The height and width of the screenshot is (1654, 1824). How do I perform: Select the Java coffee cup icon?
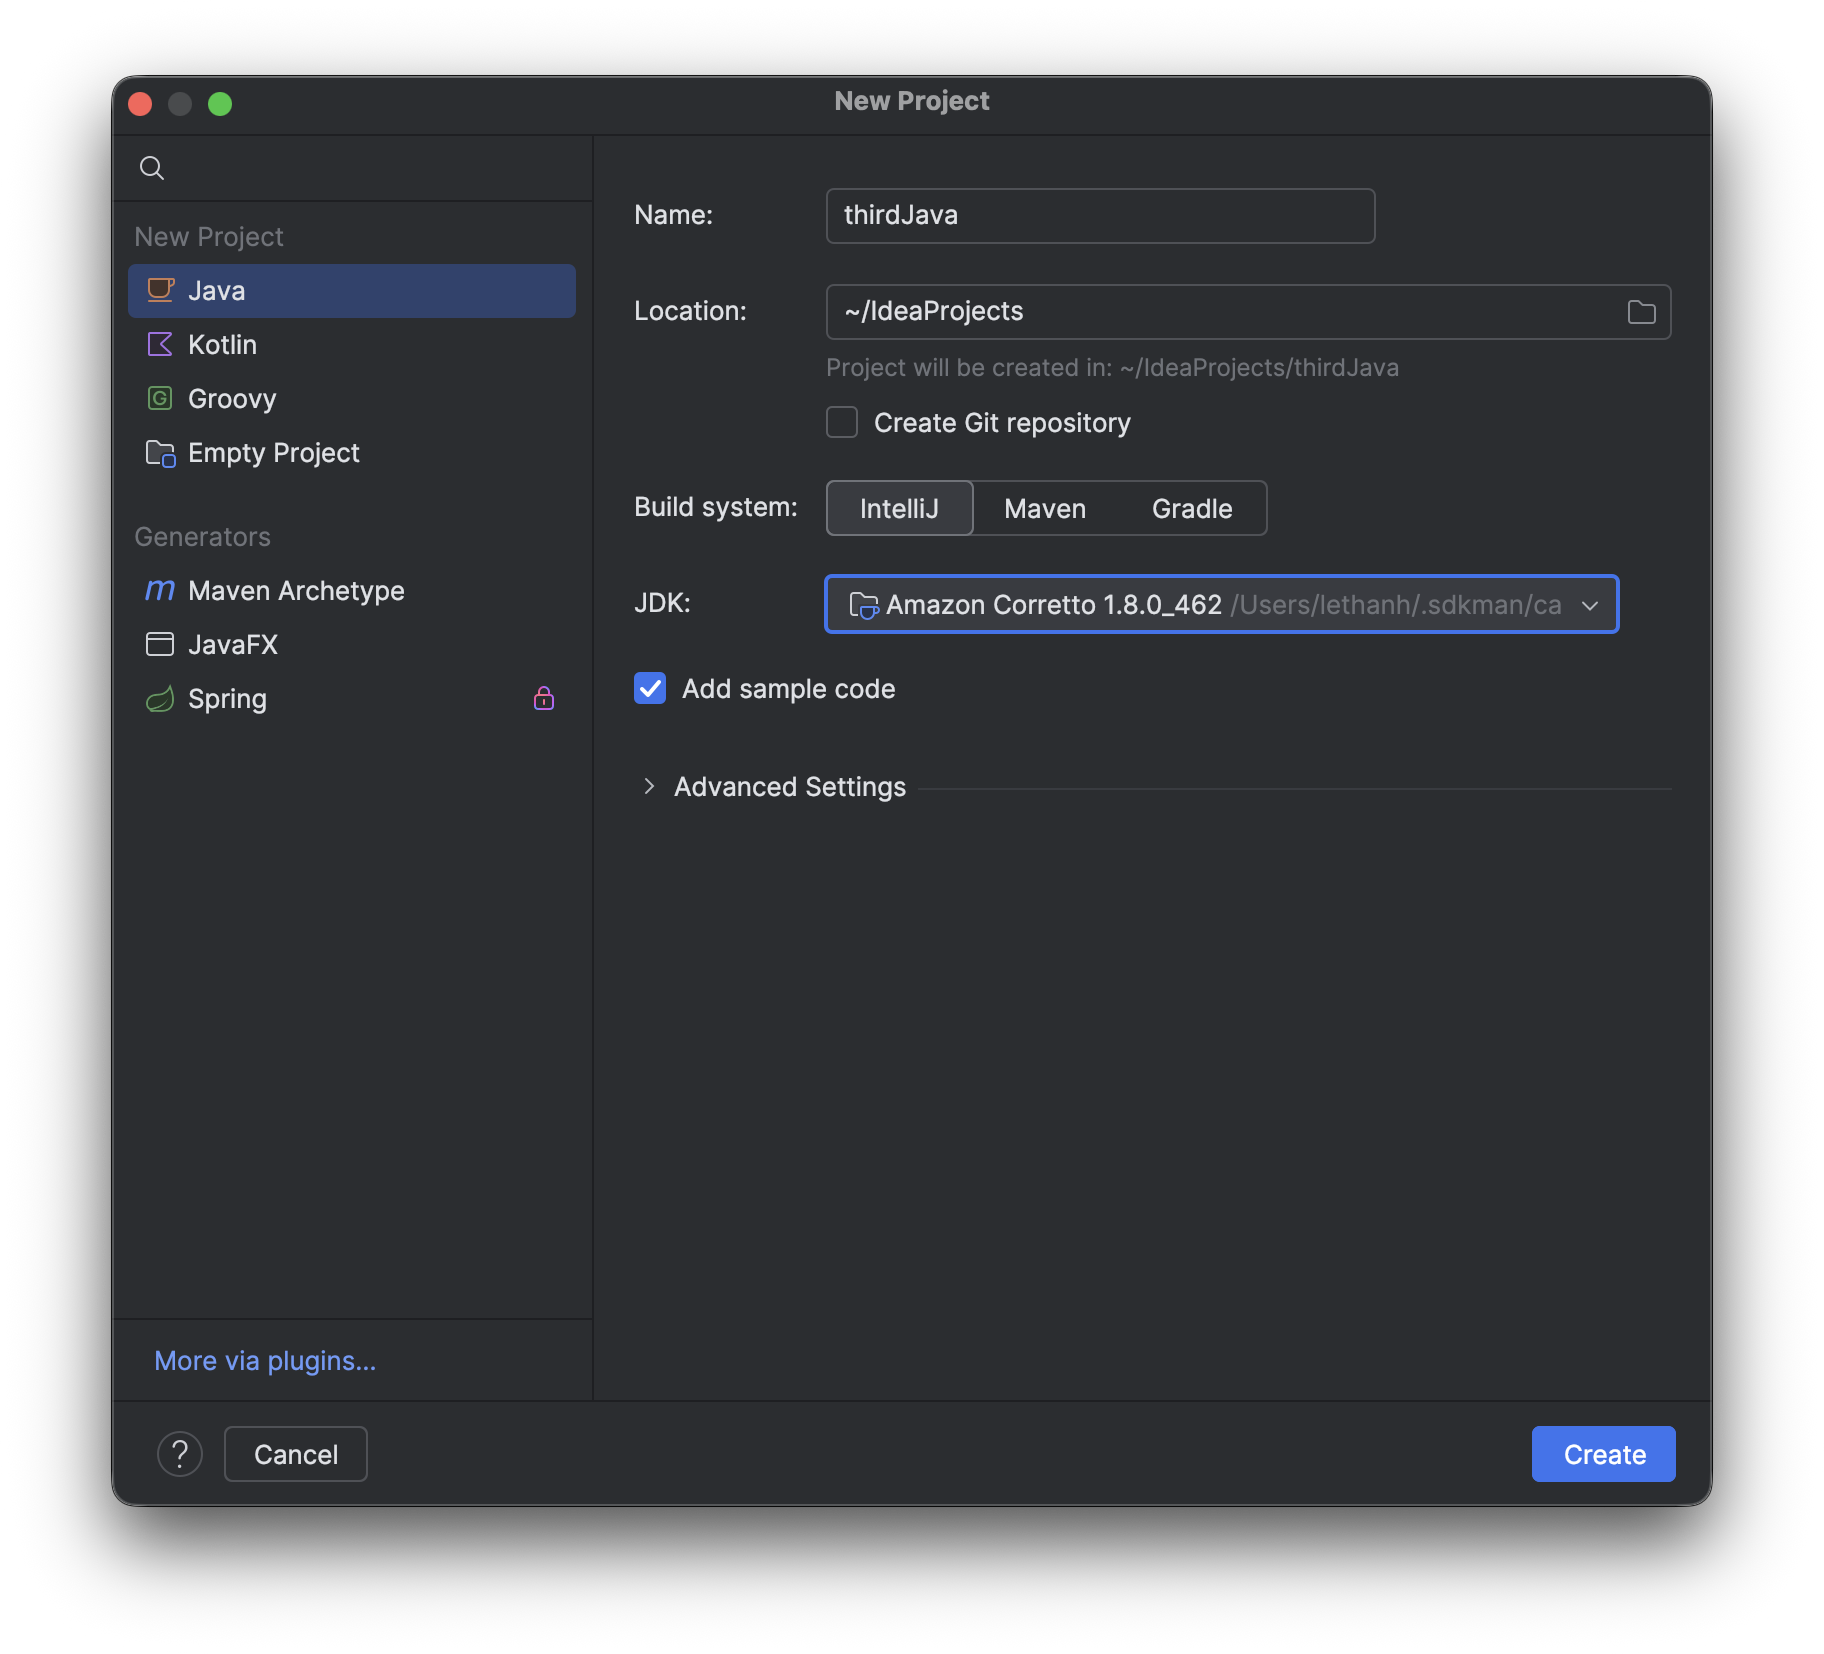160,291
